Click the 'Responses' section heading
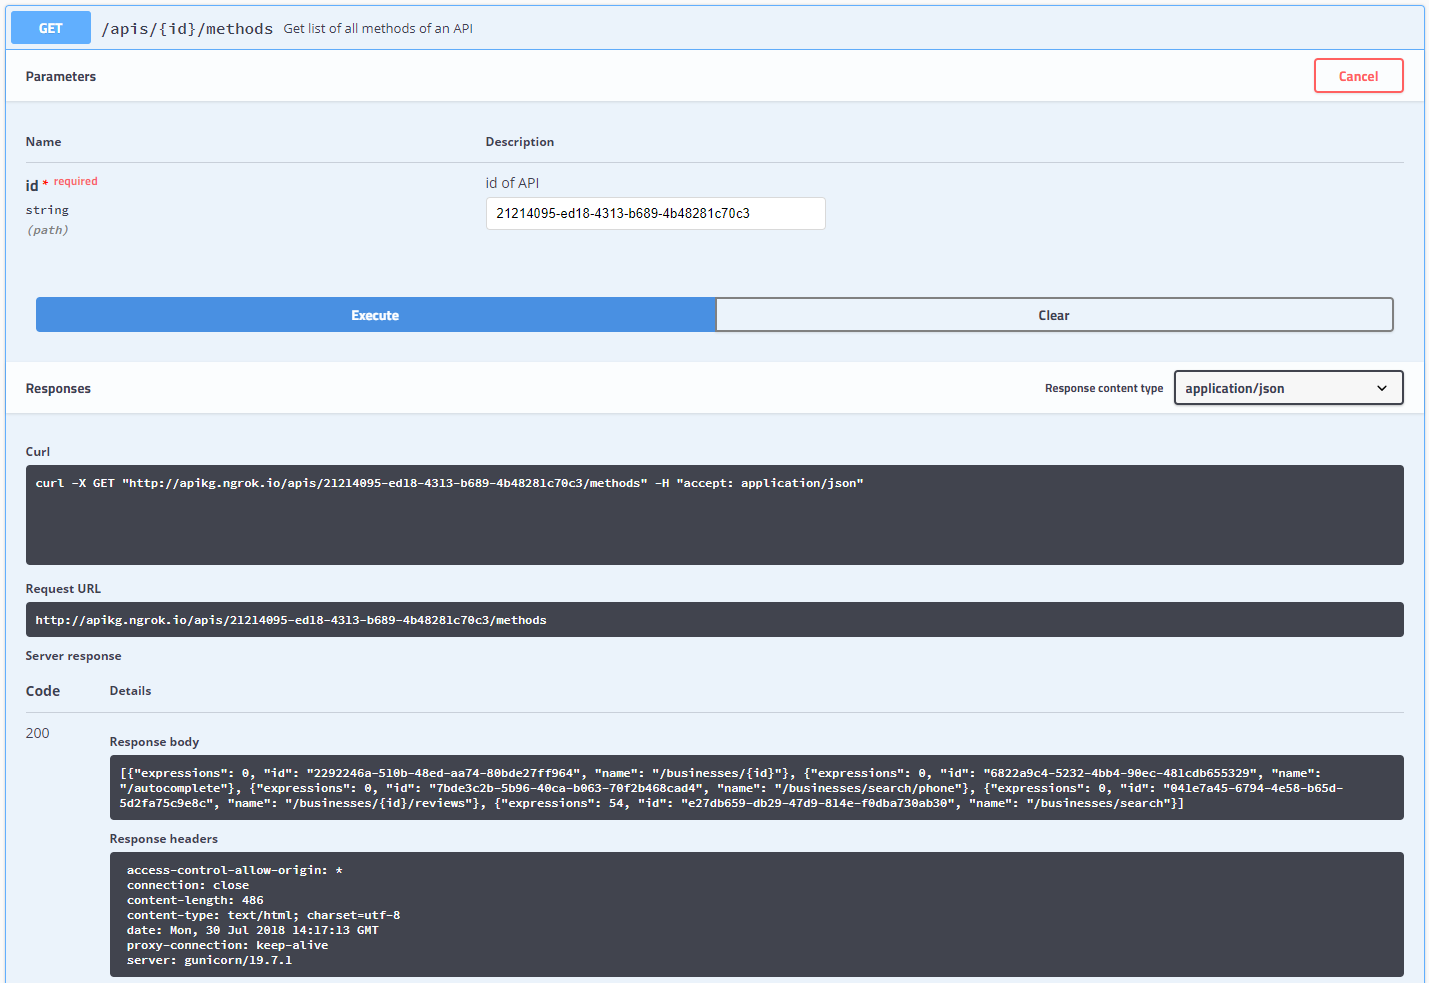The height and width of the screenshot is (983, 1429). 58,388
